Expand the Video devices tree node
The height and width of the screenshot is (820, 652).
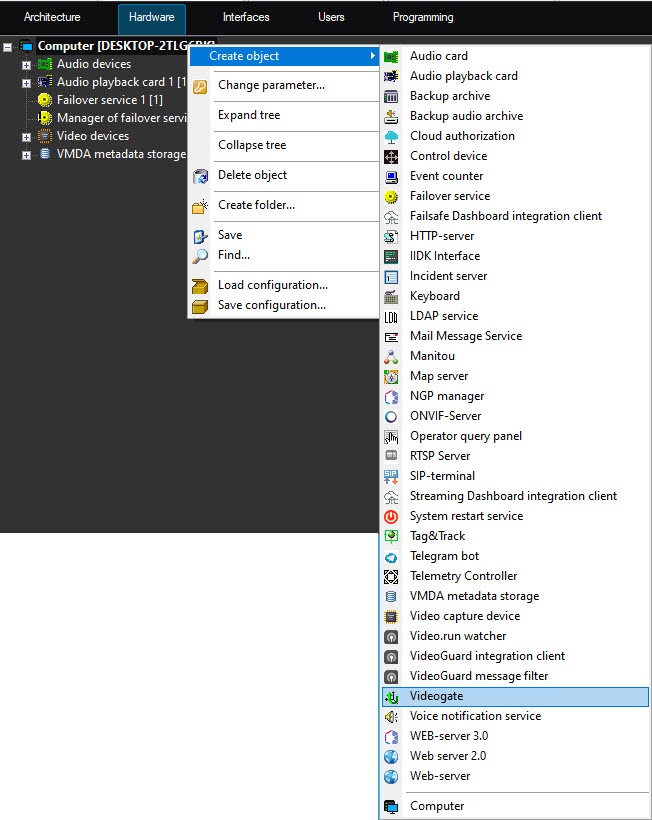click(27, 136)
